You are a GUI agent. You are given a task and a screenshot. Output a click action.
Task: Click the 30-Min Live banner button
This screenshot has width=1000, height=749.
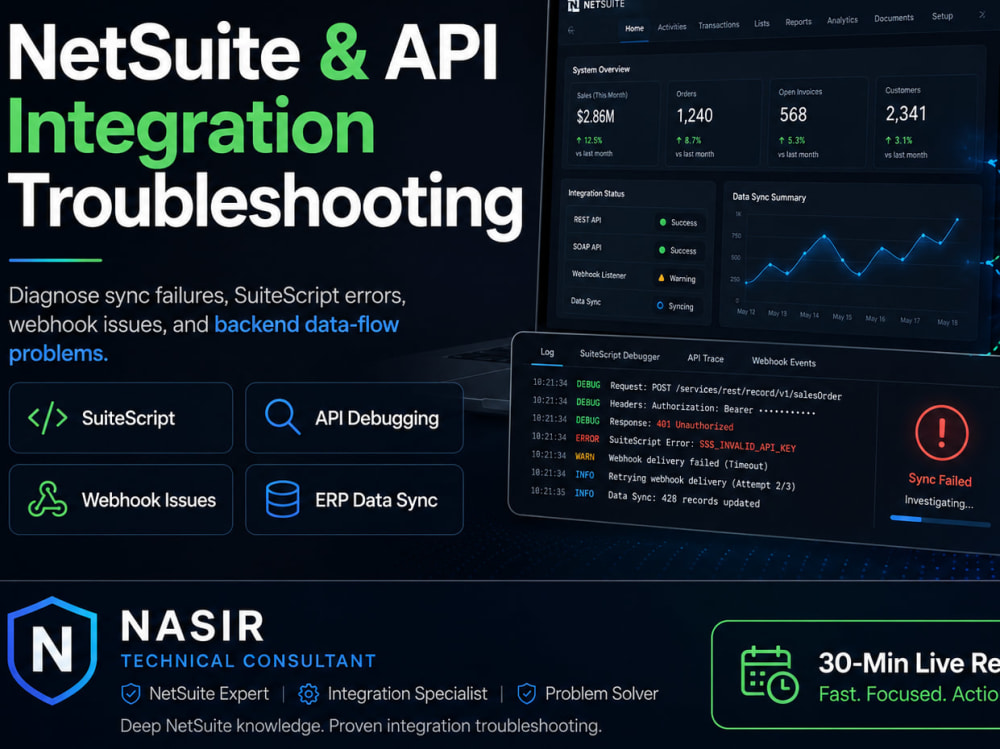pos(856,674)
